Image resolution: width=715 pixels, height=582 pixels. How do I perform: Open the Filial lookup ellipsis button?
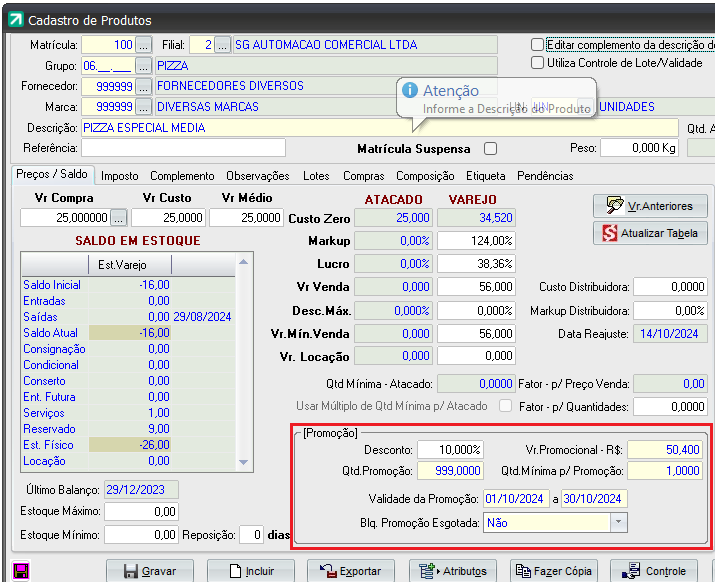223,45
